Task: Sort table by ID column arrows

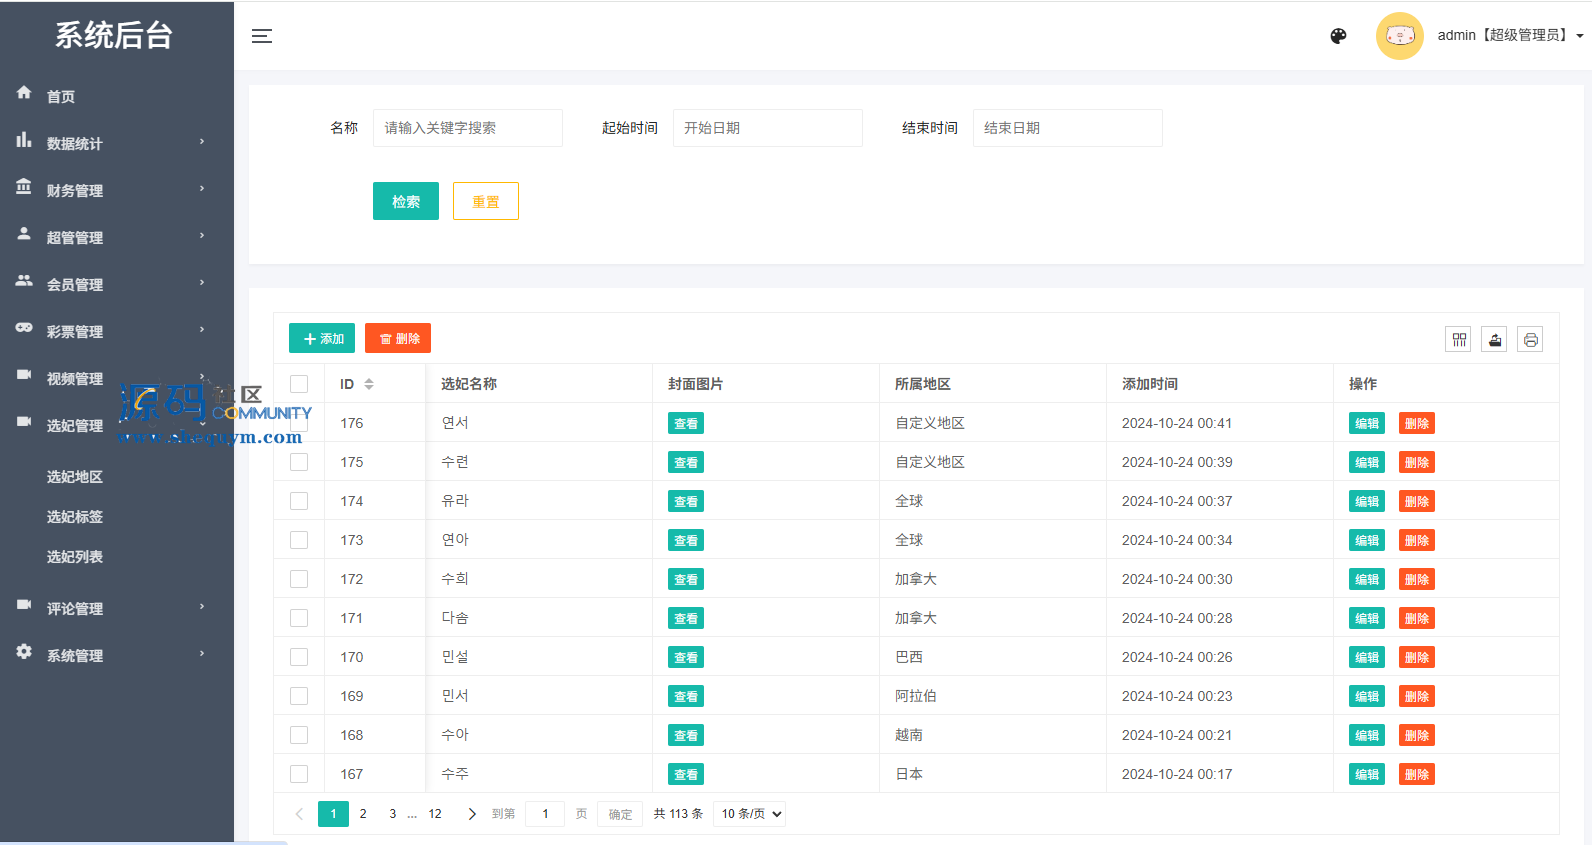Action: (x=369, y=384)
